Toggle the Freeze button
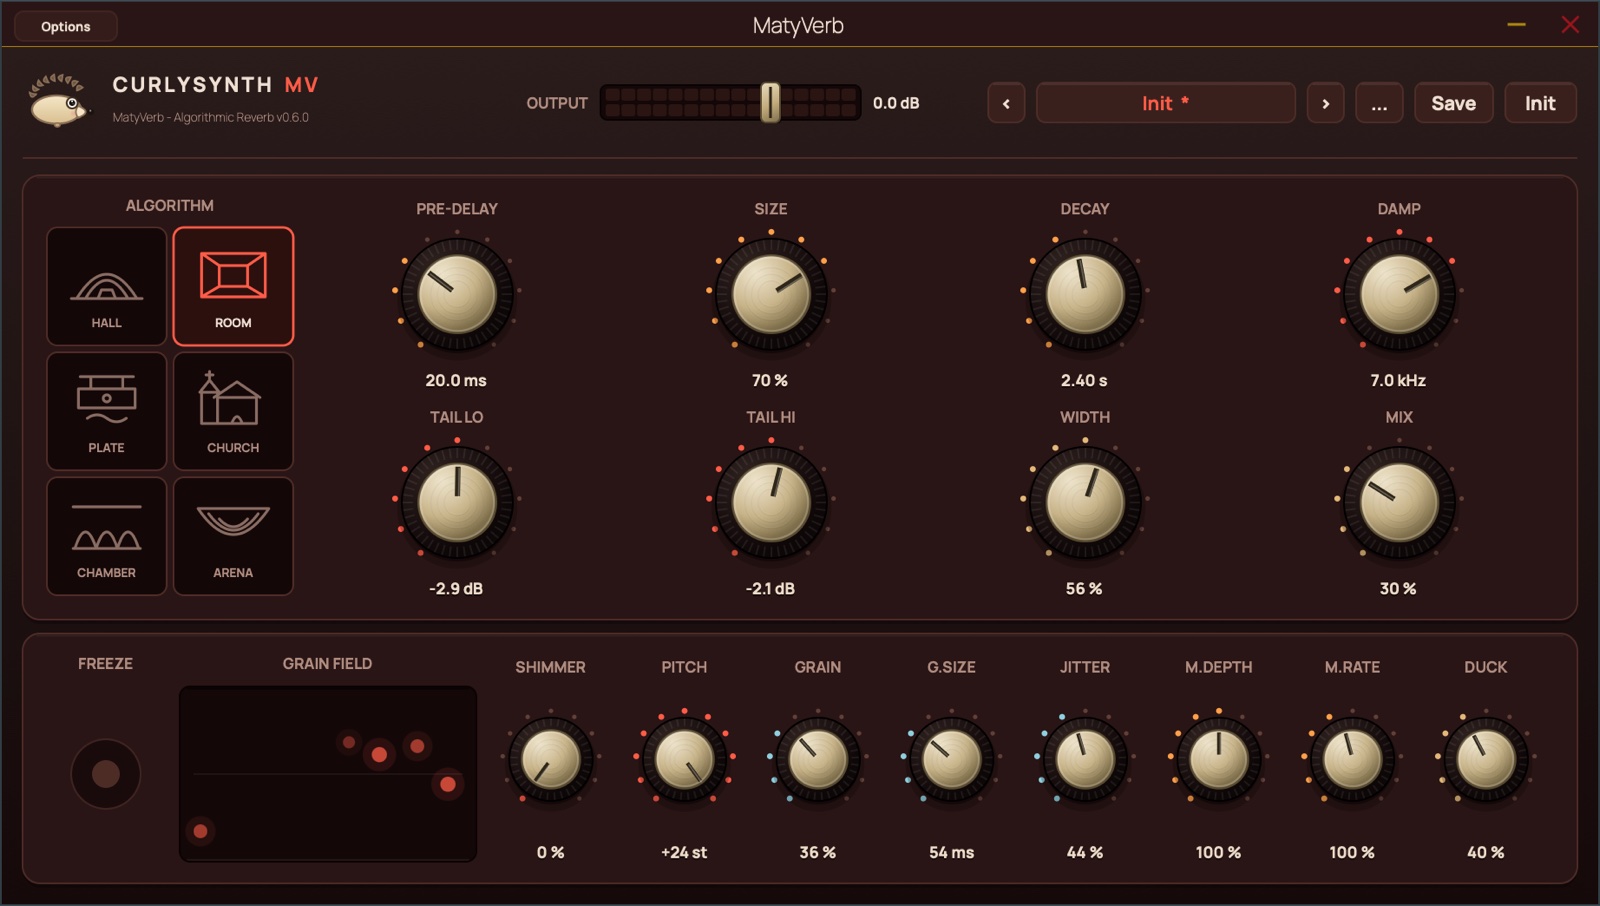This screenshot has width=1600, height=906. 106,773
